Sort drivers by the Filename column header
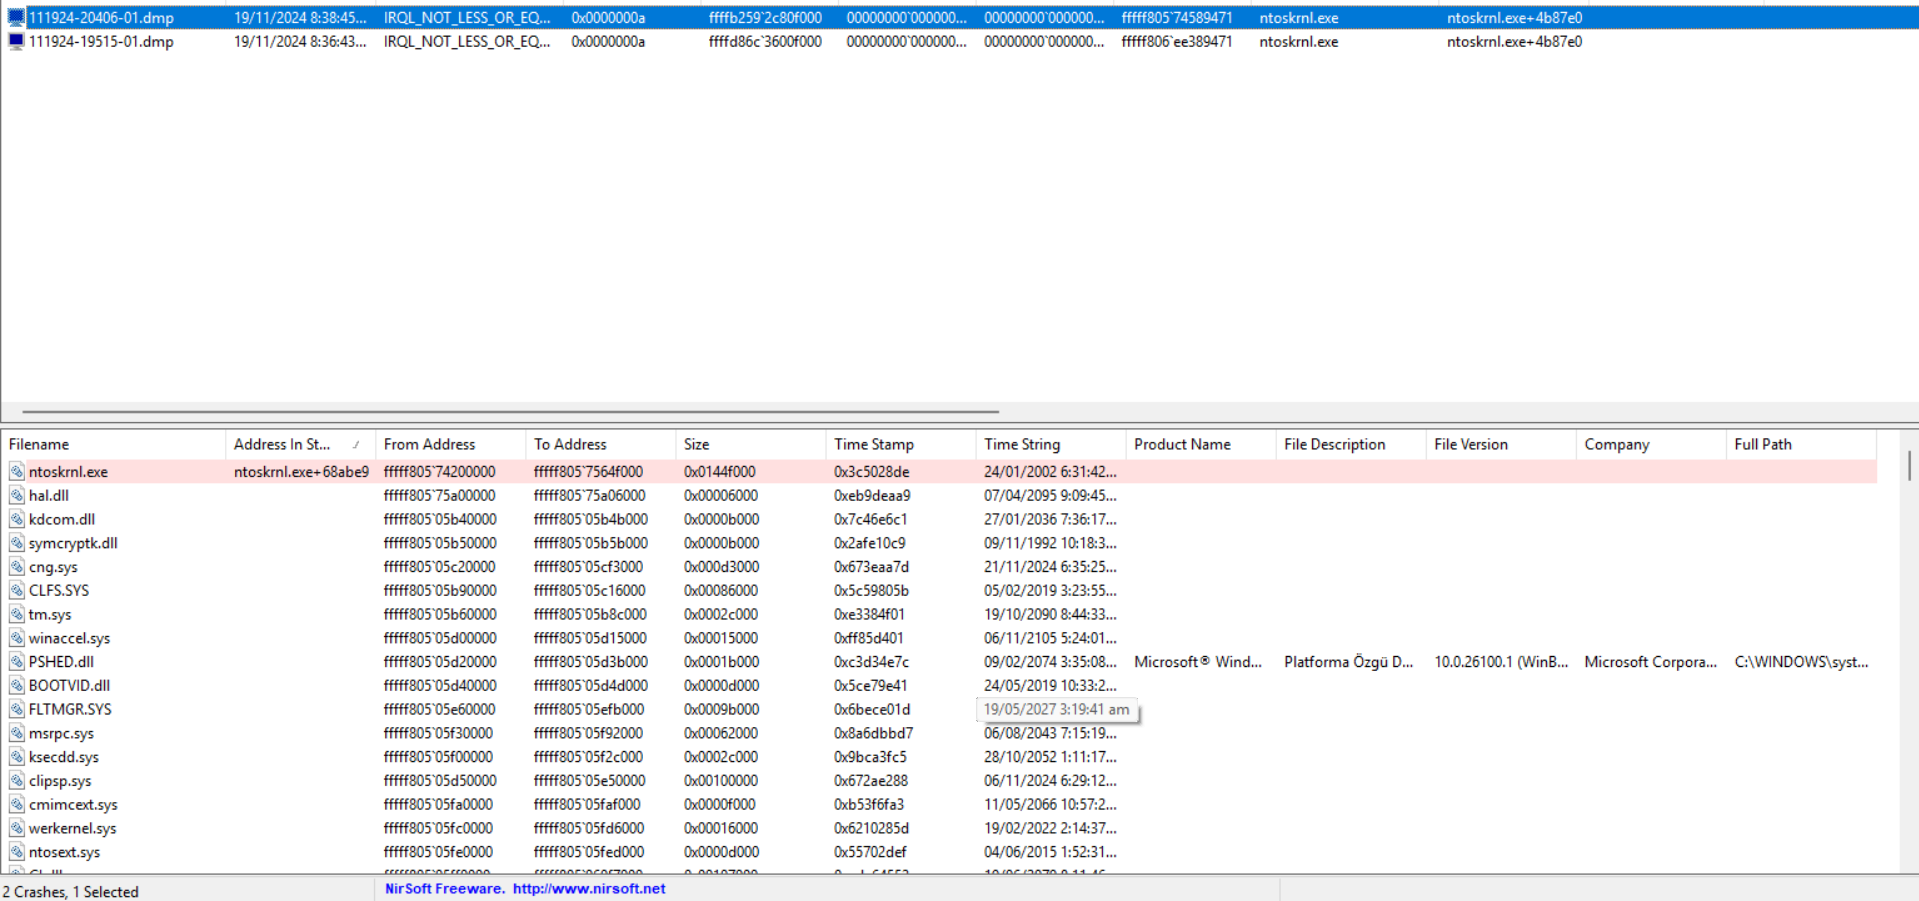The height and width of the screenshot is (901, 1919). click(113, 445)
